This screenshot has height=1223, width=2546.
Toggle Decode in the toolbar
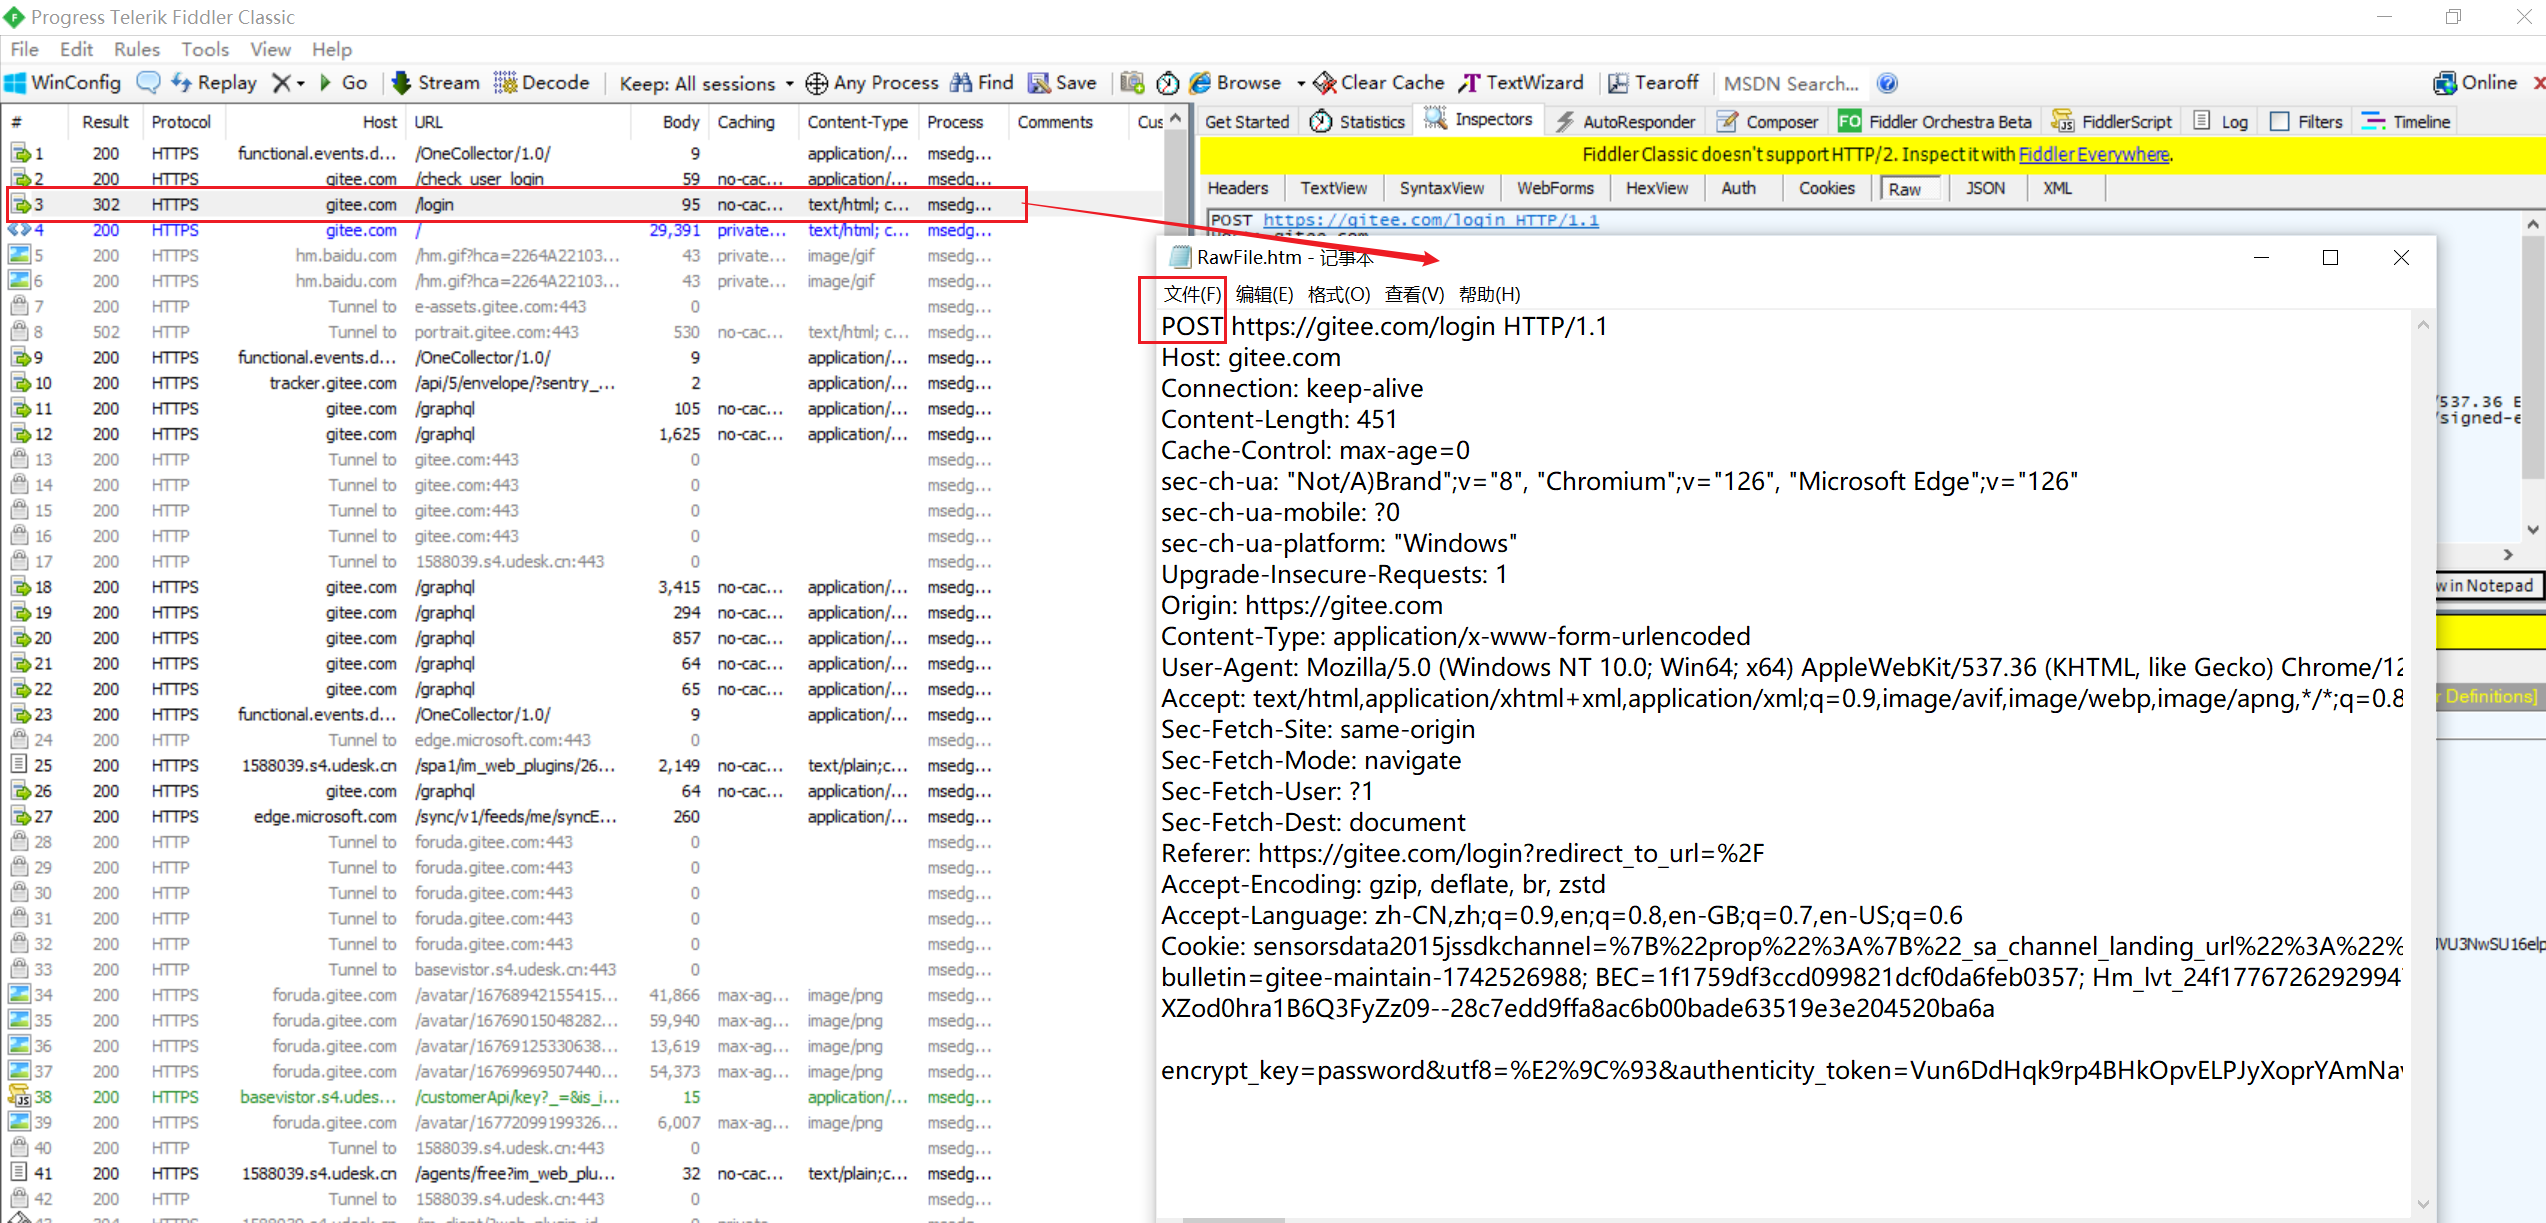(541, 83)
